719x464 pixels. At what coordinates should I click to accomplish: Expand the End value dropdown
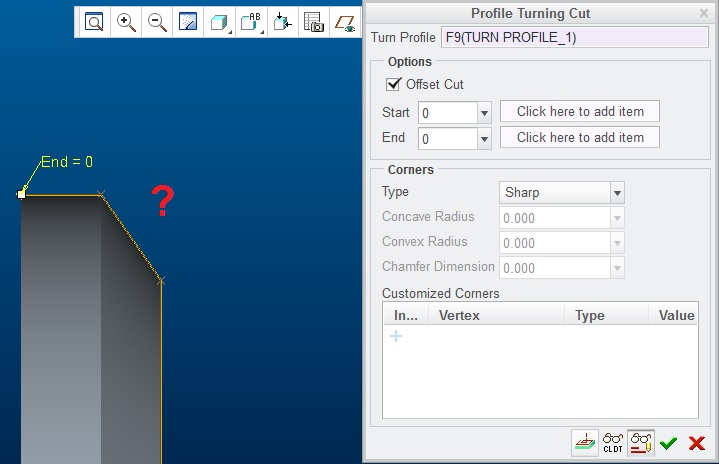(484, 139)
